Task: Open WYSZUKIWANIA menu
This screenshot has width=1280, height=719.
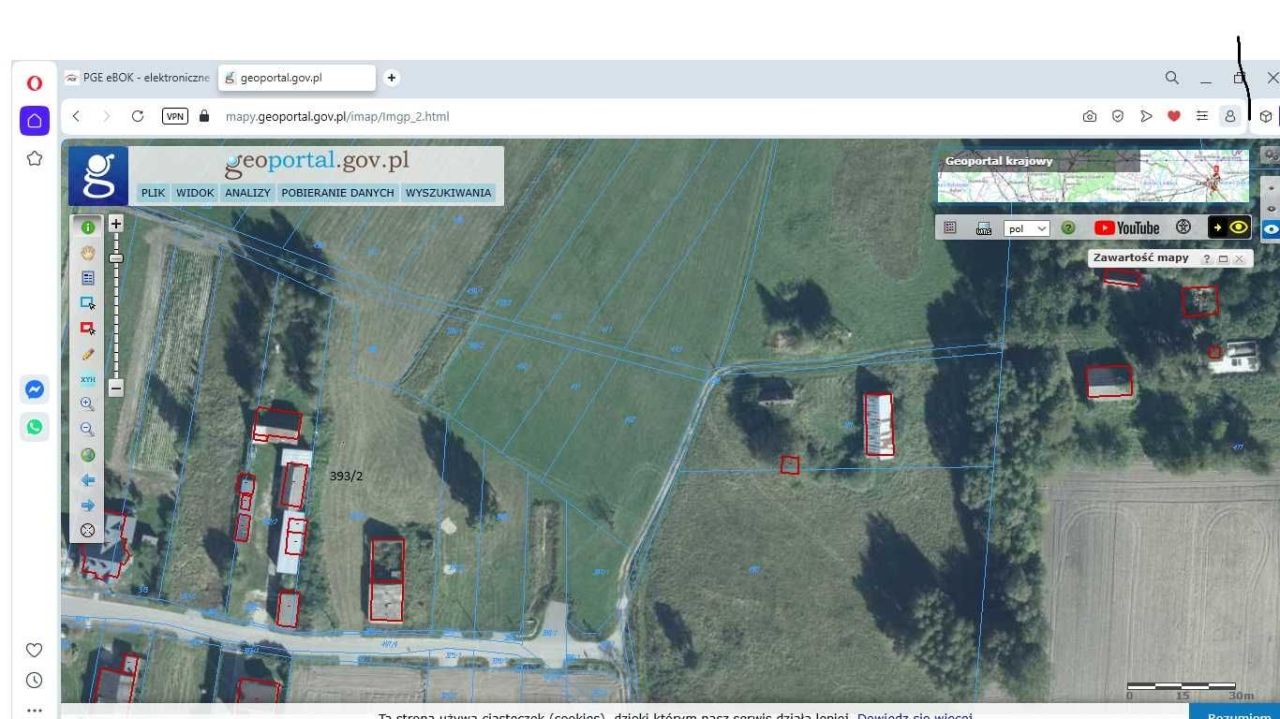Action: (x=448, y=194)
